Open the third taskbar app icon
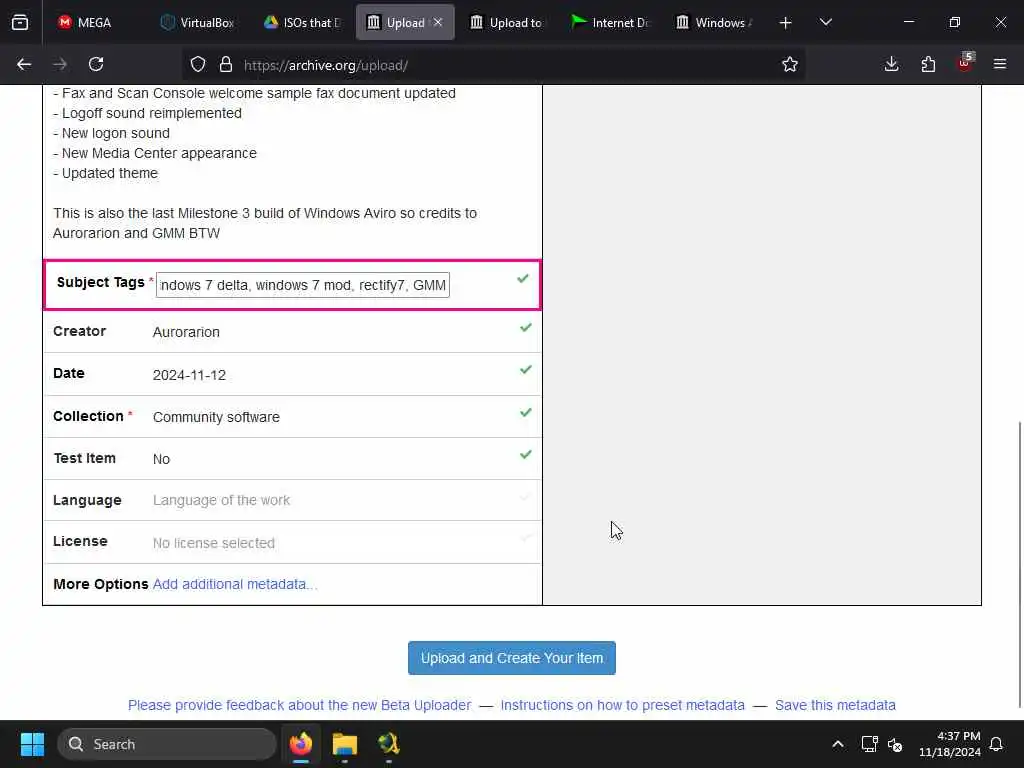Viewport: 1024px width, 768px height. point(389,744)
